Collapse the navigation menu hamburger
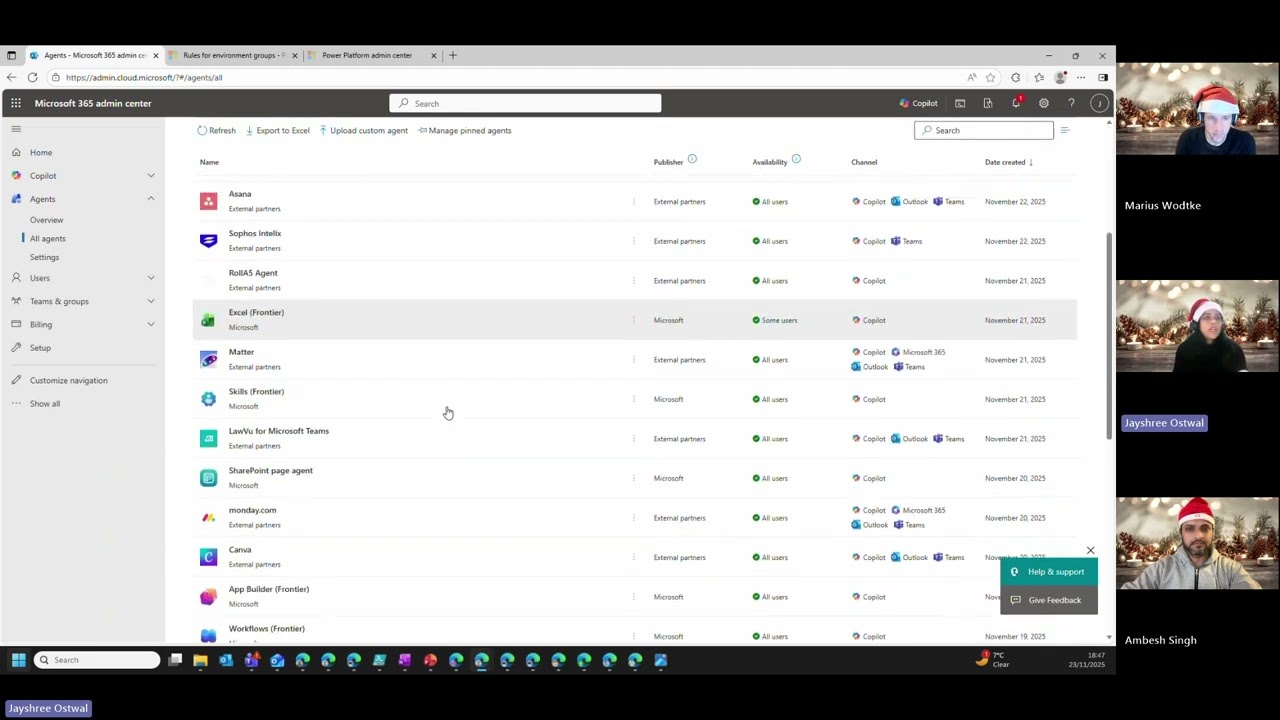The width and height of the screenshot is (1280, 720). [16, 129]
